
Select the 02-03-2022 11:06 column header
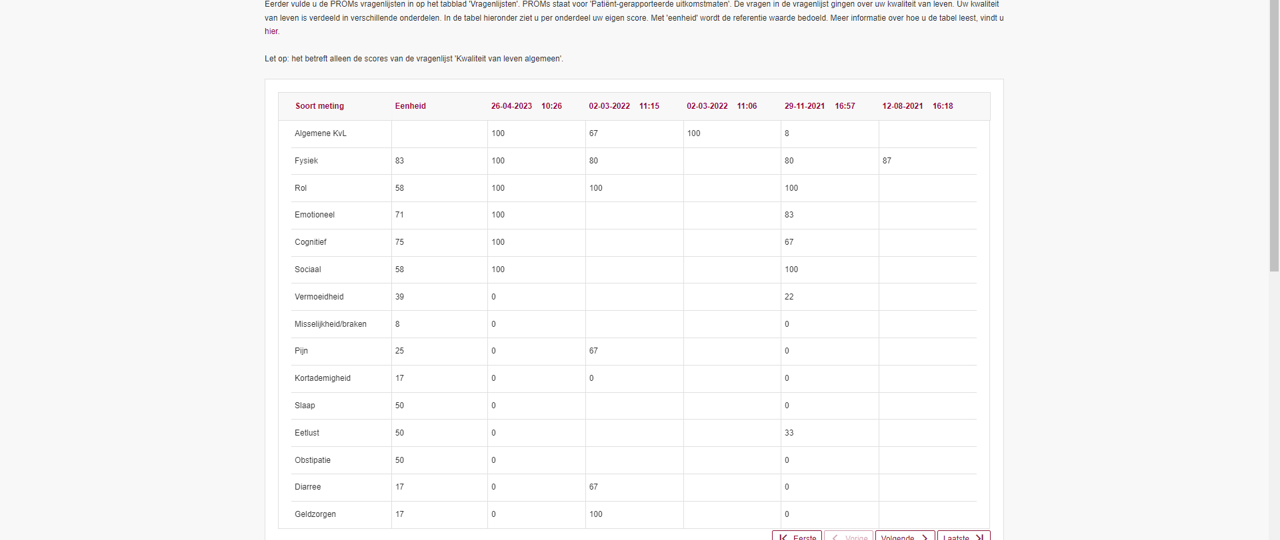[721, 106]
